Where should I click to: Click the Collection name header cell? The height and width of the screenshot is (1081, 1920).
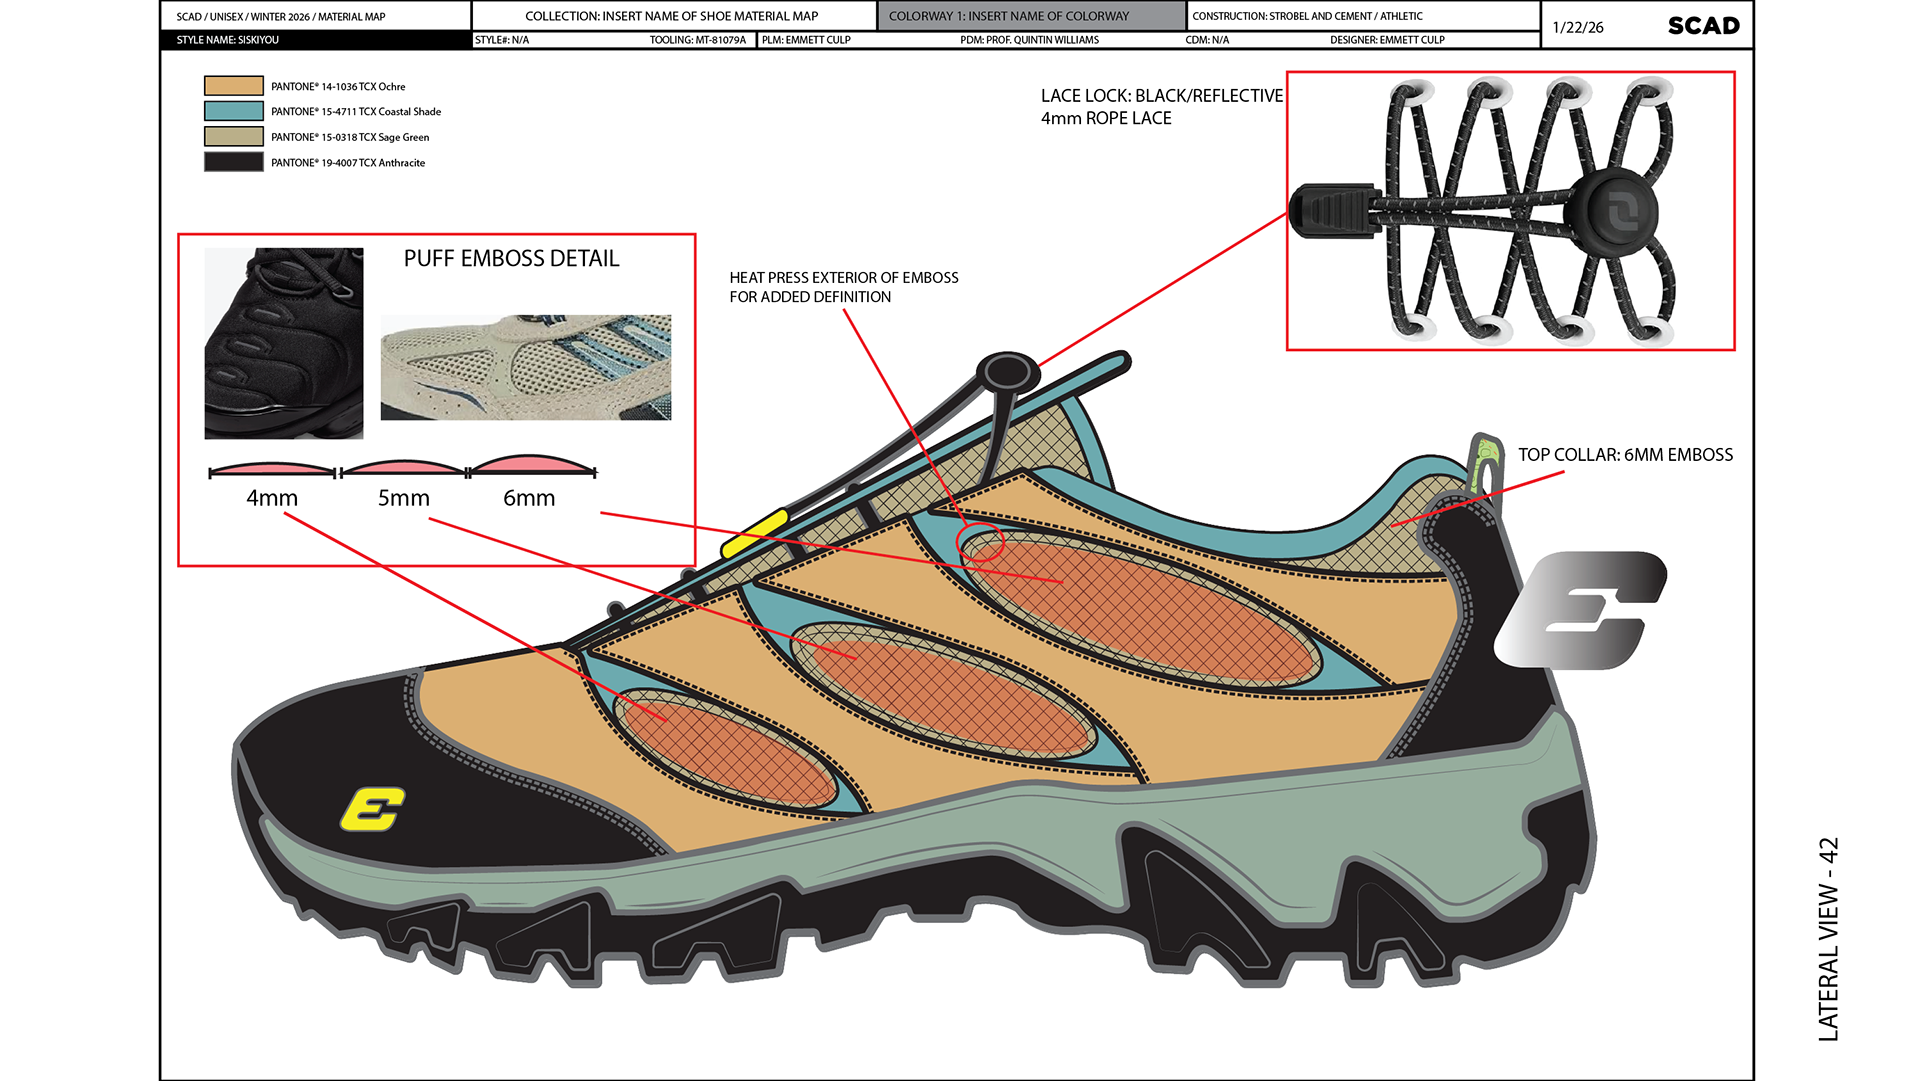click(x=672, y=16)
